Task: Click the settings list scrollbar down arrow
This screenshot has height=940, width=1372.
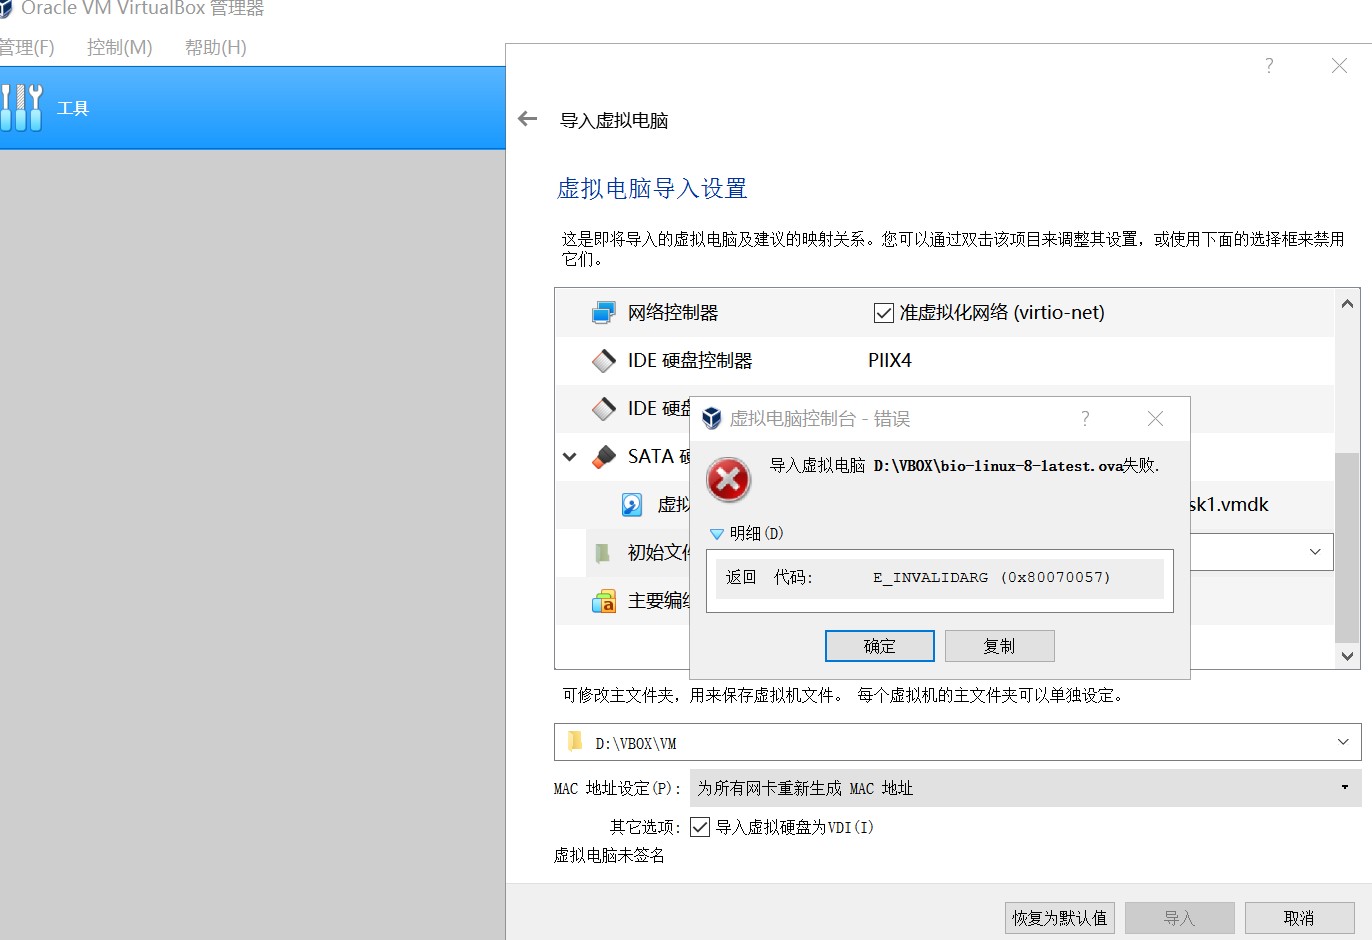Action: (x=1347, y=656)
